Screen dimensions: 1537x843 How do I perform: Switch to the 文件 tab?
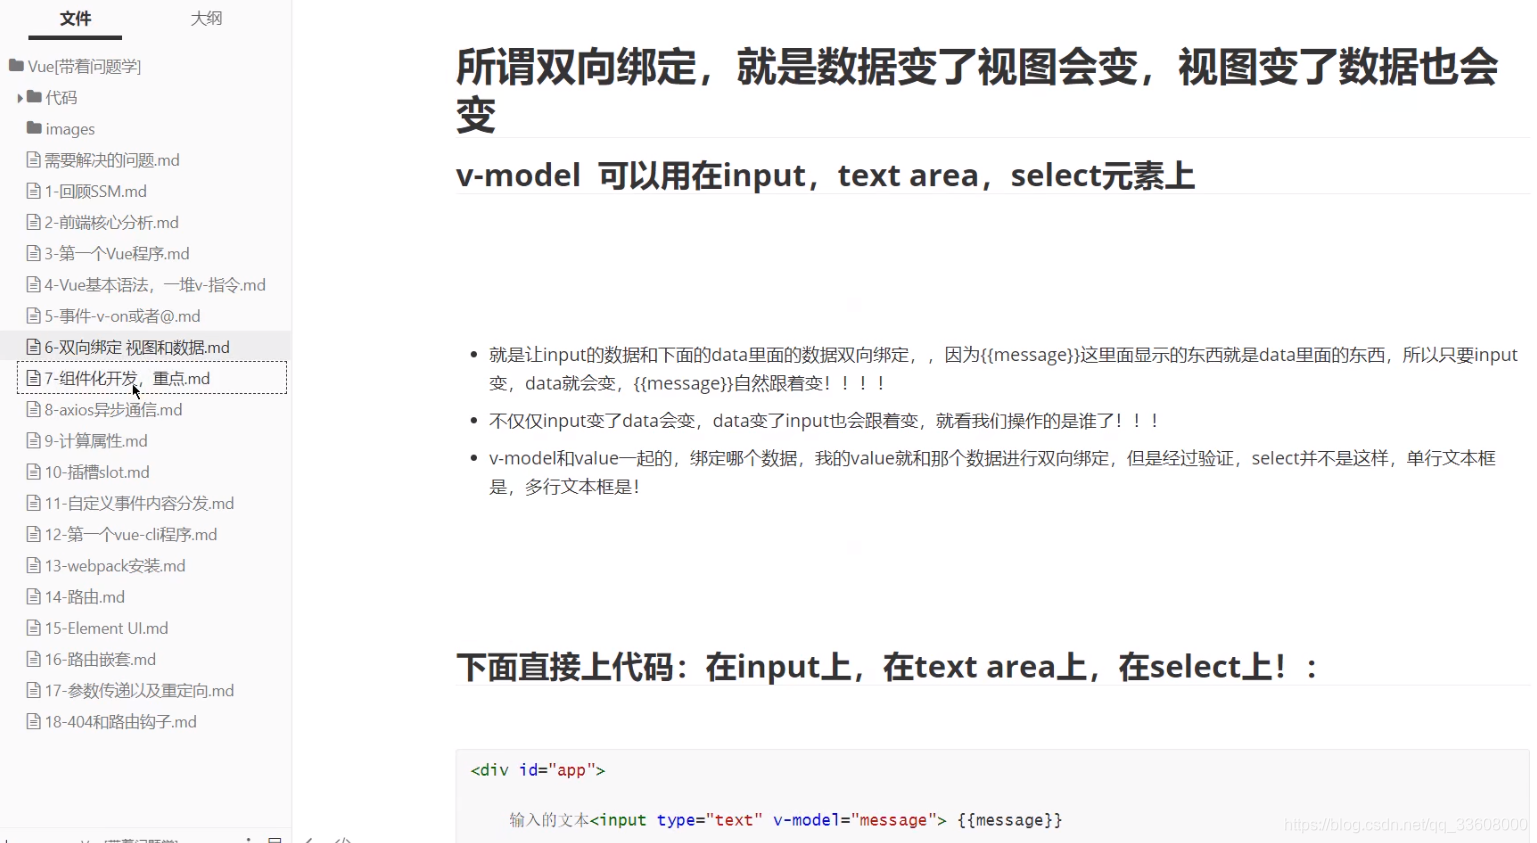75,19
